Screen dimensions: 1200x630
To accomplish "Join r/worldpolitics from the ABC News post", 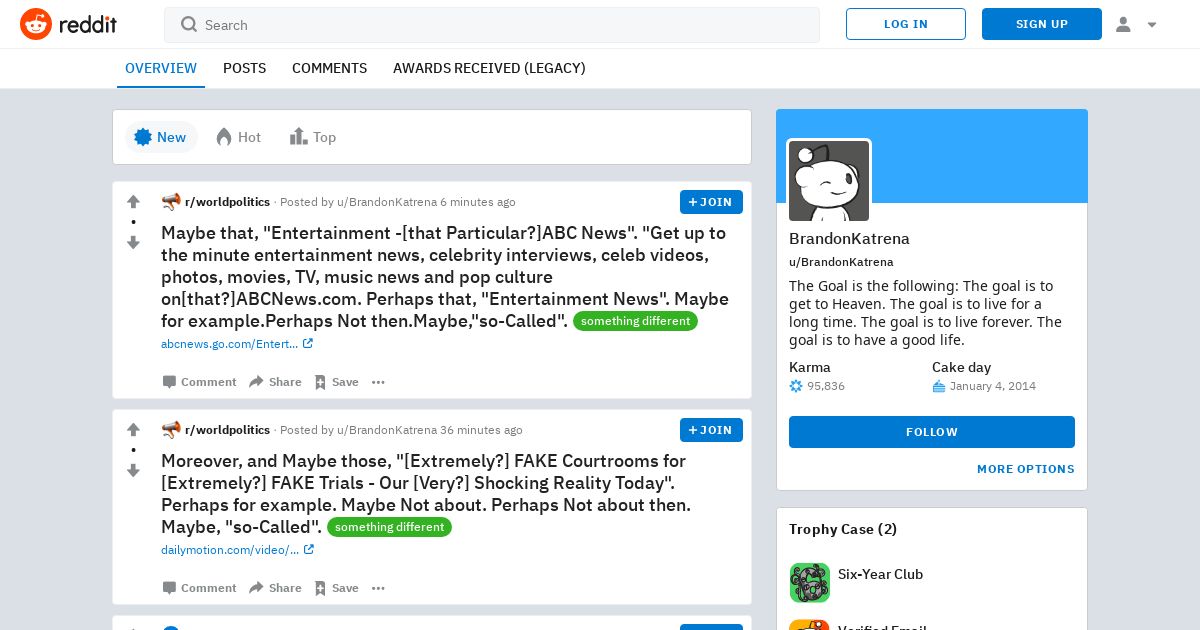I will pos(711,202).
